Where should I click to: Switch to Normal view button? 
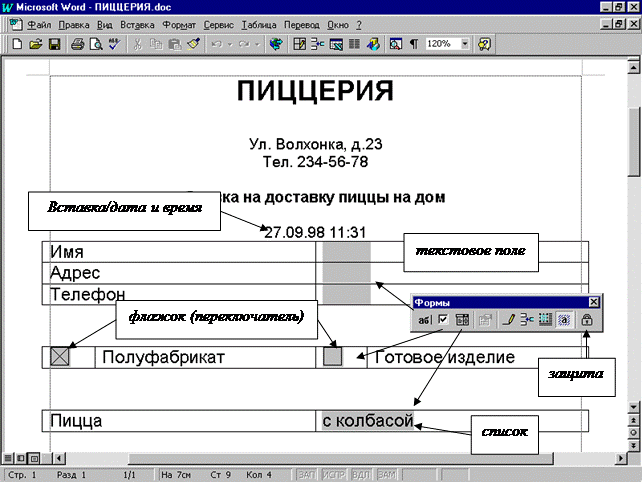tap(7, 458)
